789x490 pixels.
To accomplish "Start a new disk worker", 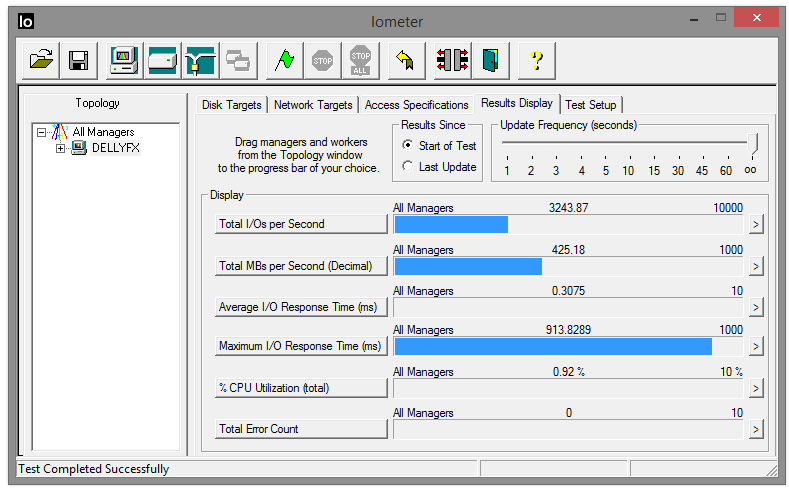I will point(163,60).
